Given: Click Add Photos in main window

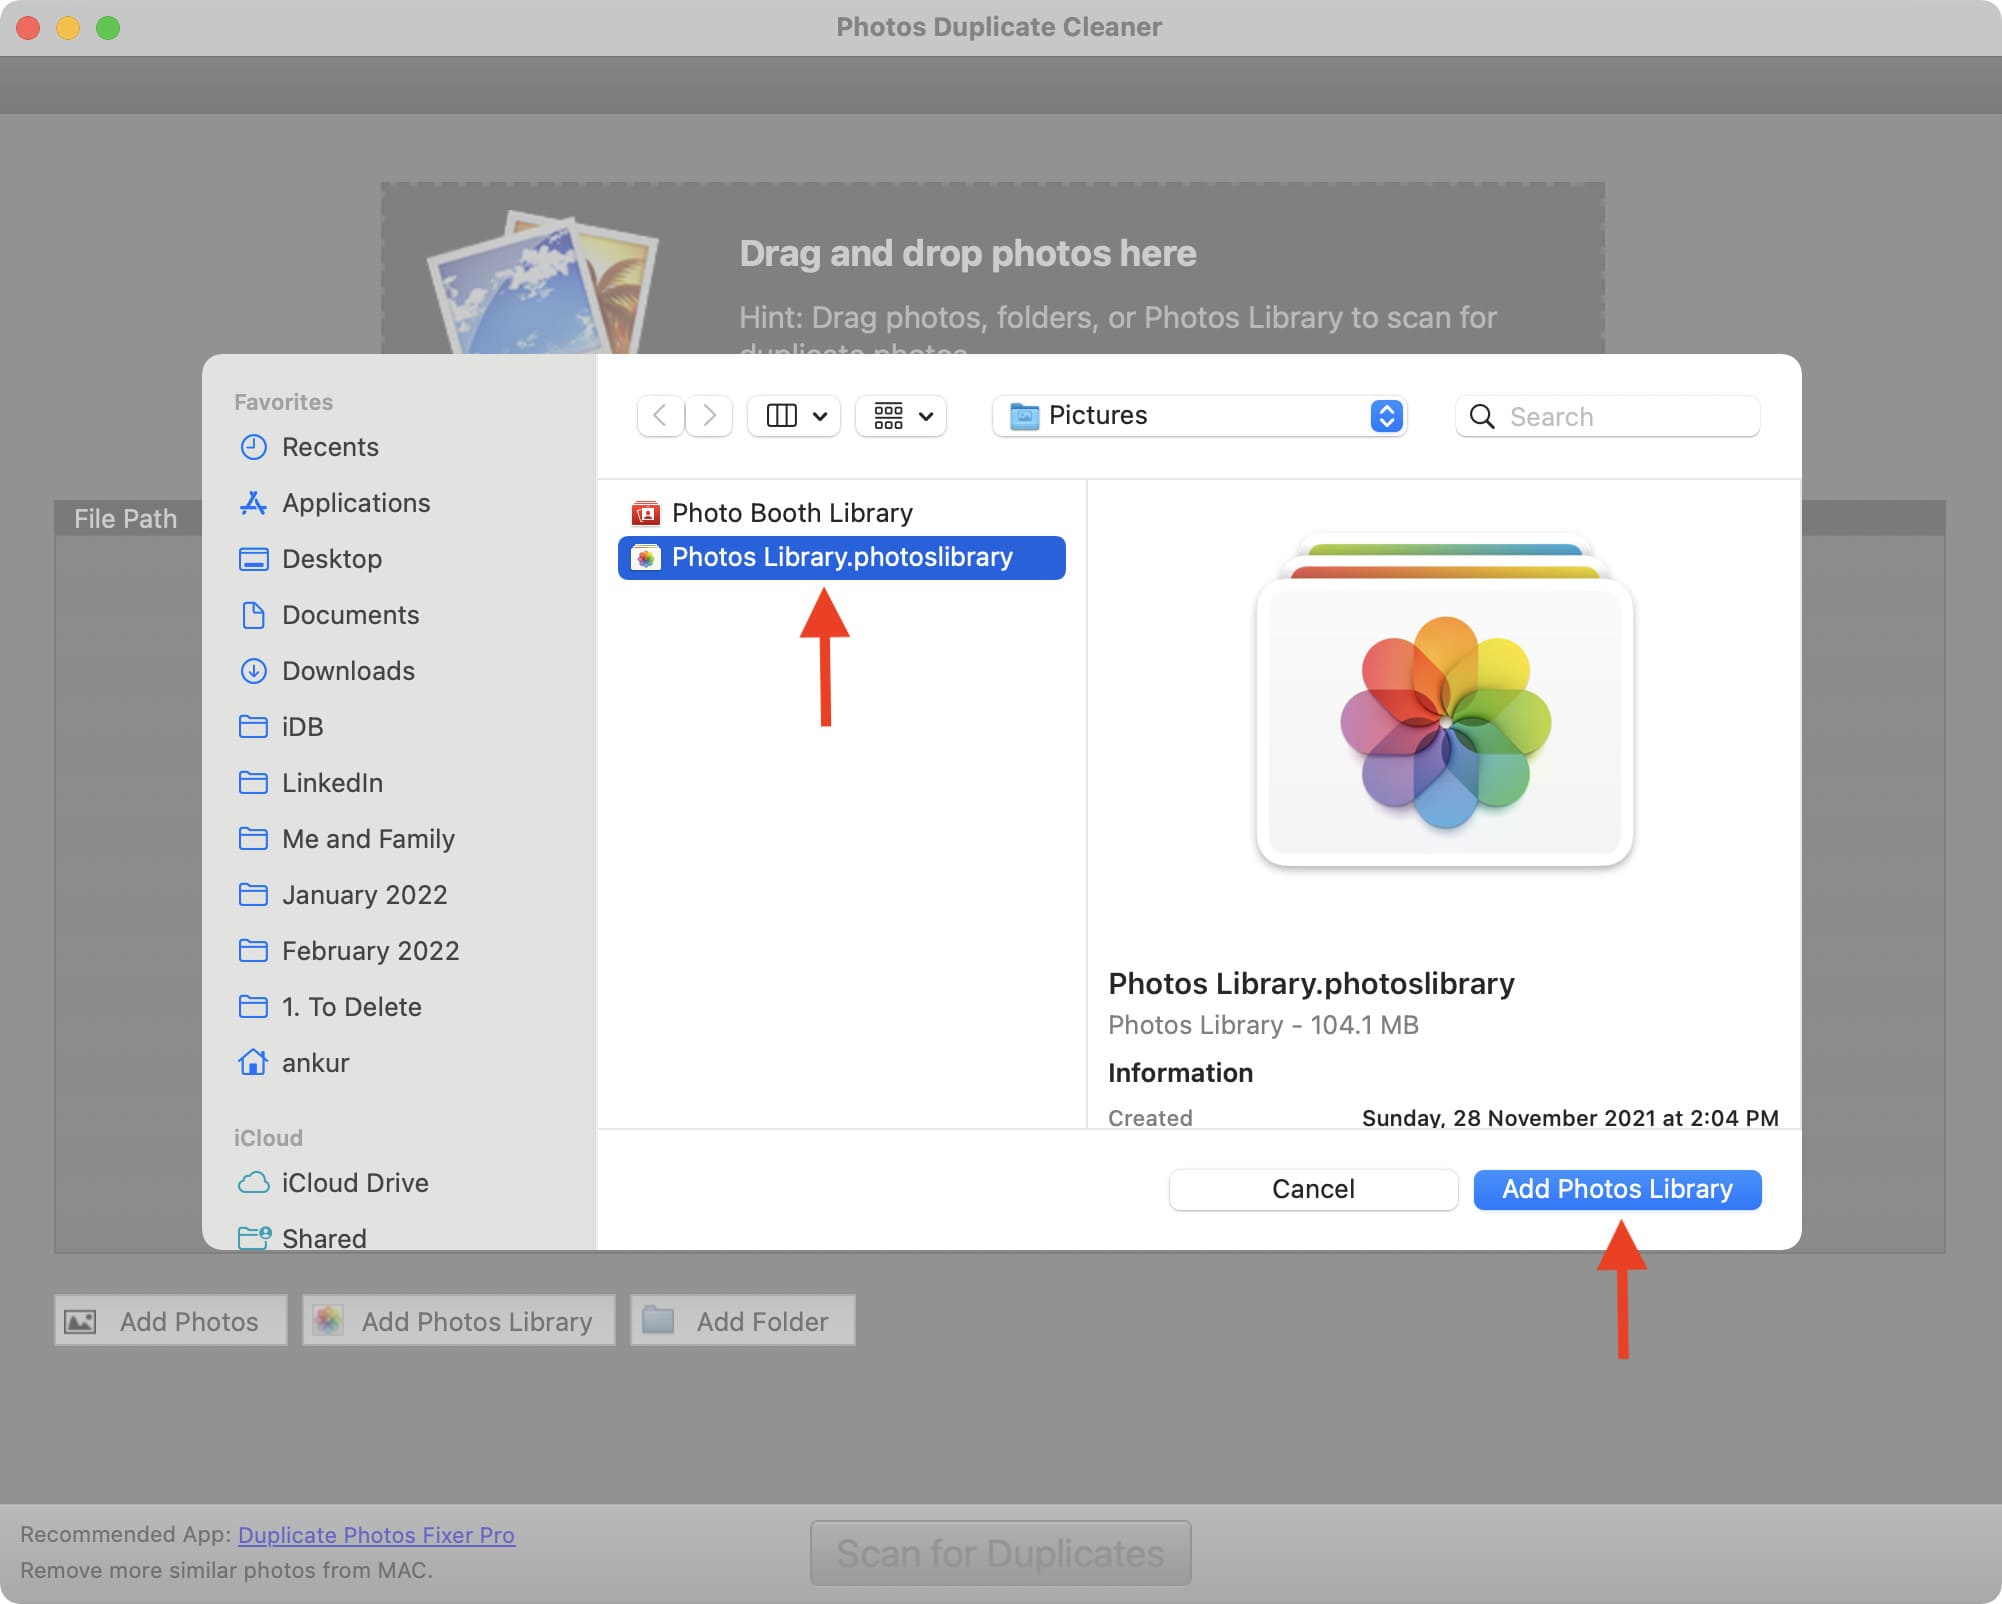Looking at the screenshot, I should point(171,1321).
